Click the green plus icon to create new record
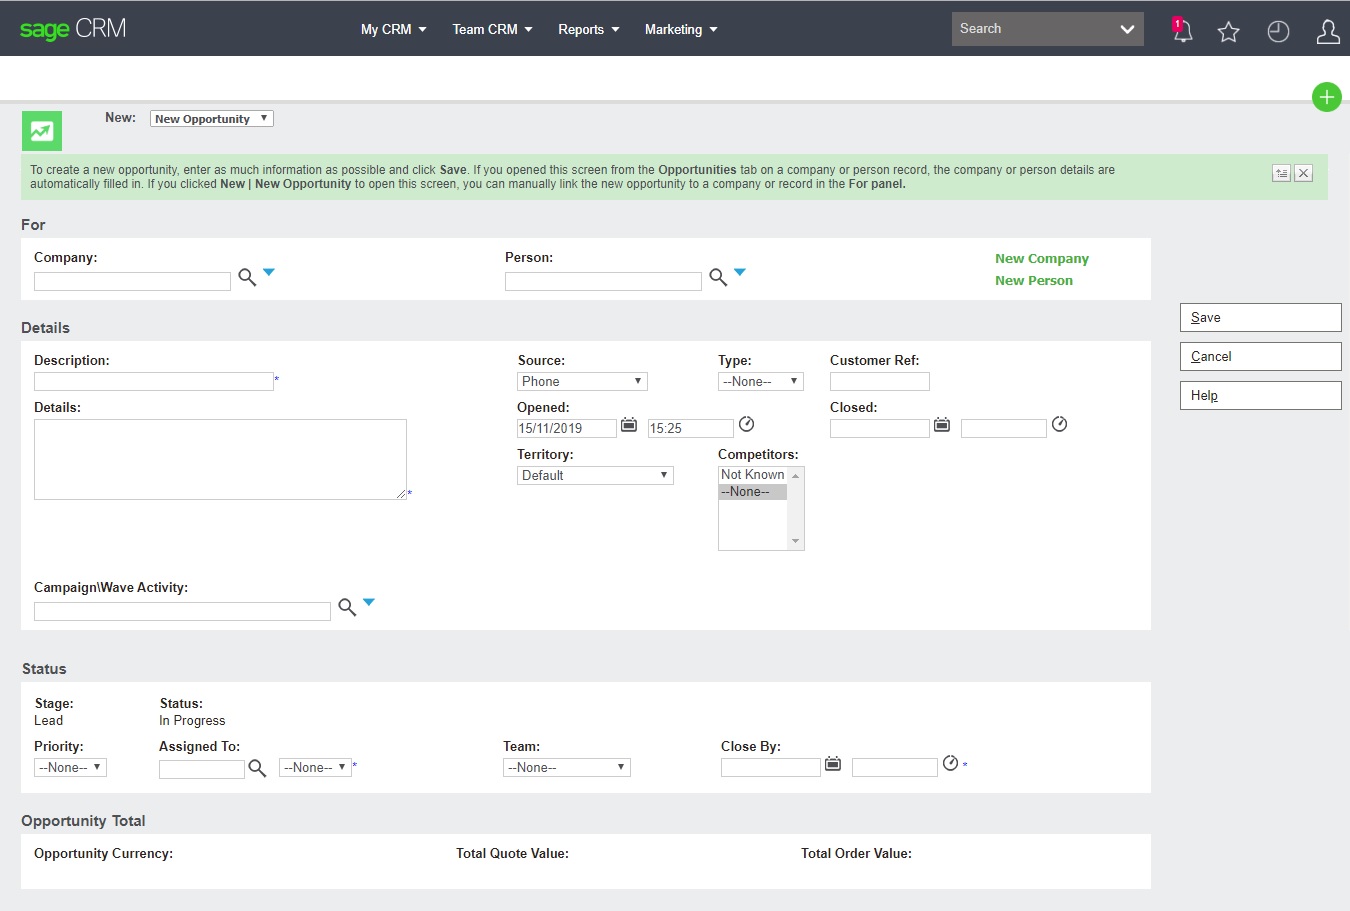Image resolution: width=1350 pixels, height=911 pixels. [1326, 97]
